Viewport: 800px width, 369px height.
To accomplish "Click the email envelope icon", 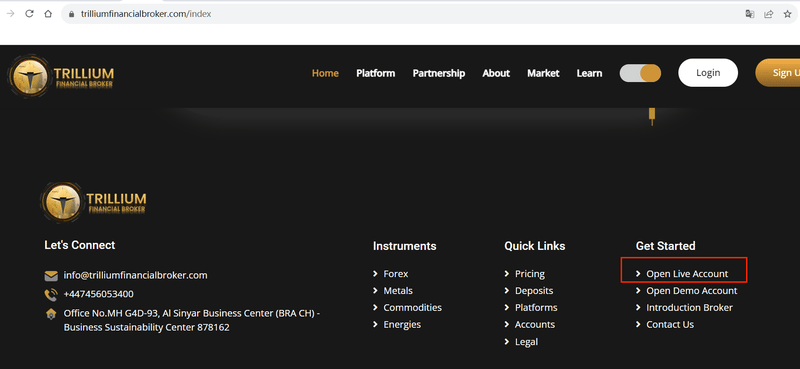I will pyautogui.click(x=51, y=276).
